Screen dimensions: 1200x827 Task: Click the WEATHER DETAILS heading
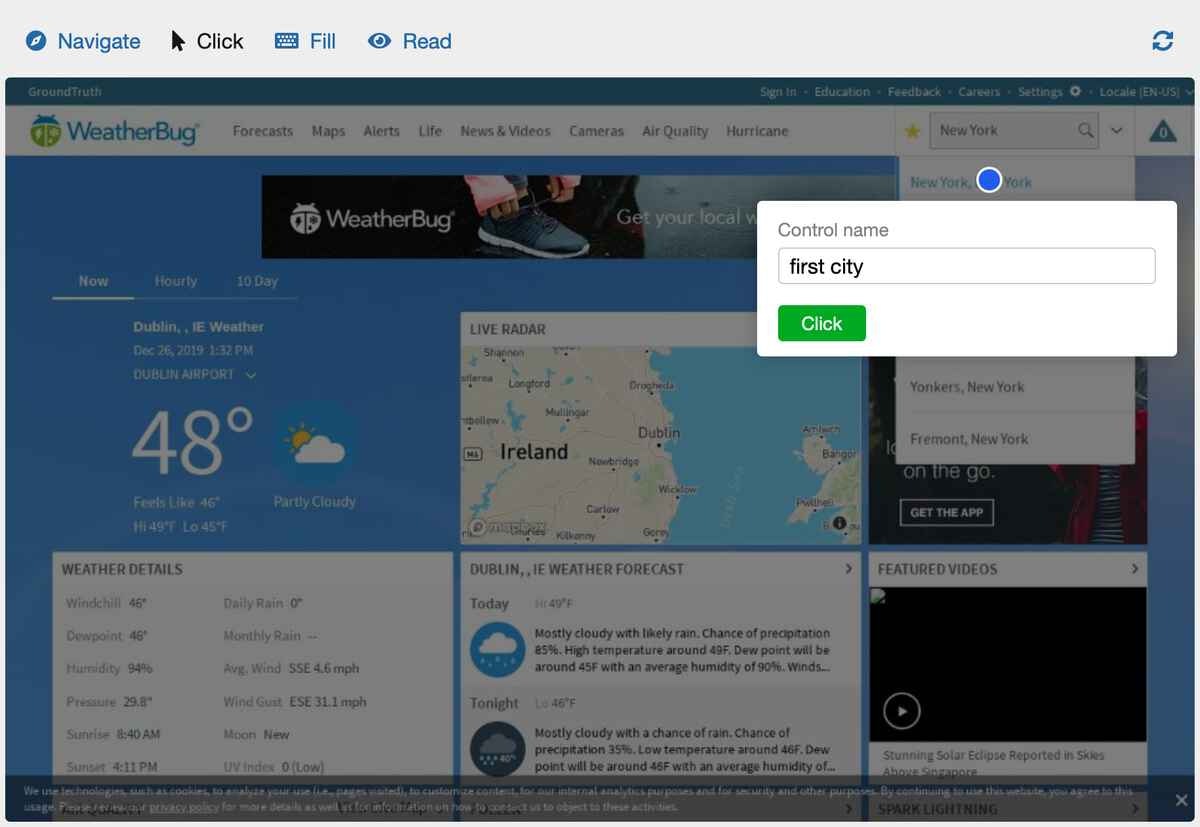point(122,569)
